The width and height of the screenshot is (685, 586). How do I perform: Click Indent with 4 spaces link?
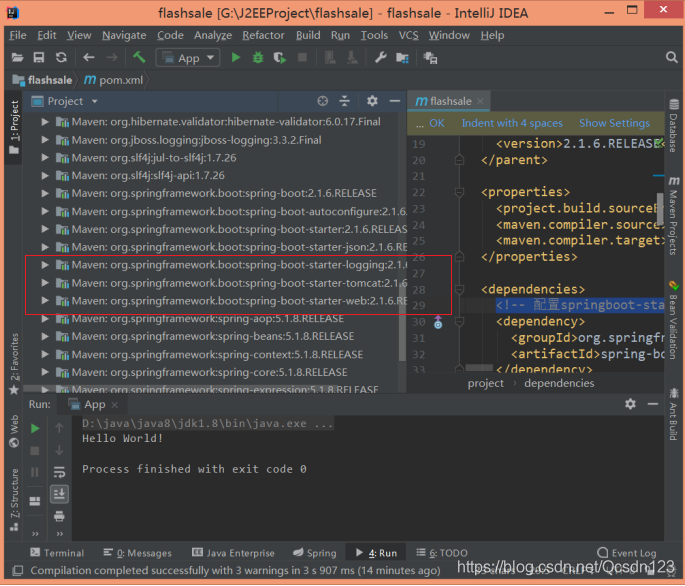click(512, 123)
